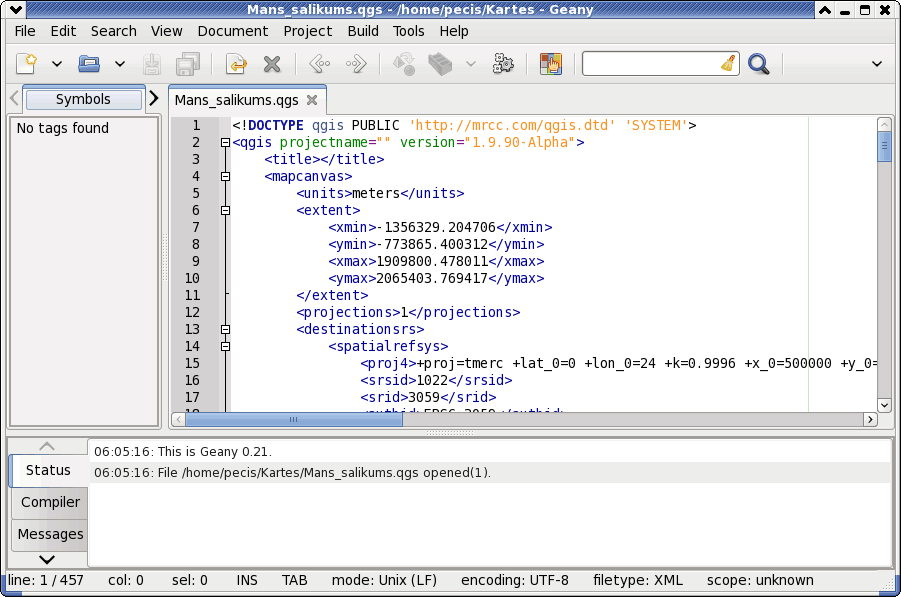901x597 pixels.
Task: Click the 'encoding: UTF-8' status bar entry
Action: pos(515,580)
